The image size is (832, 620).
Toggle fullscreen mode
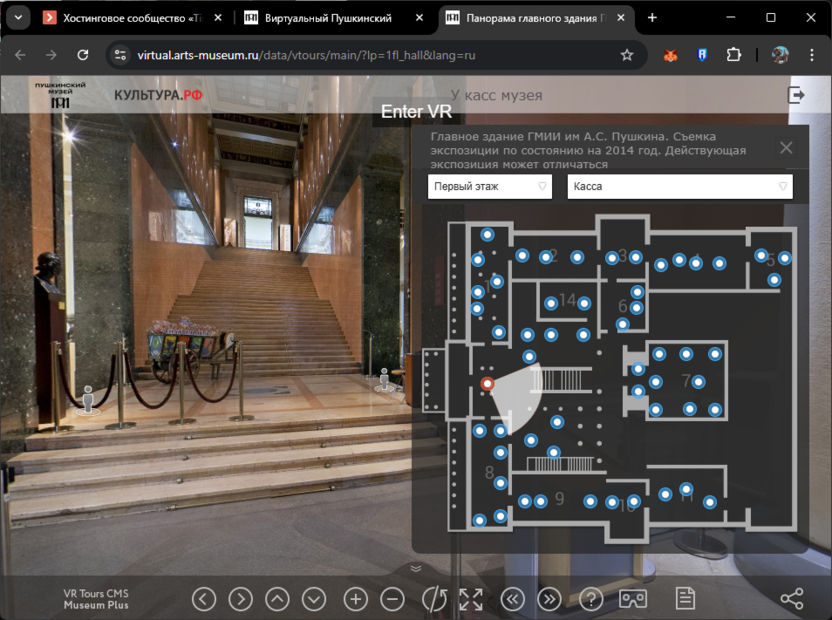point(471,599)
